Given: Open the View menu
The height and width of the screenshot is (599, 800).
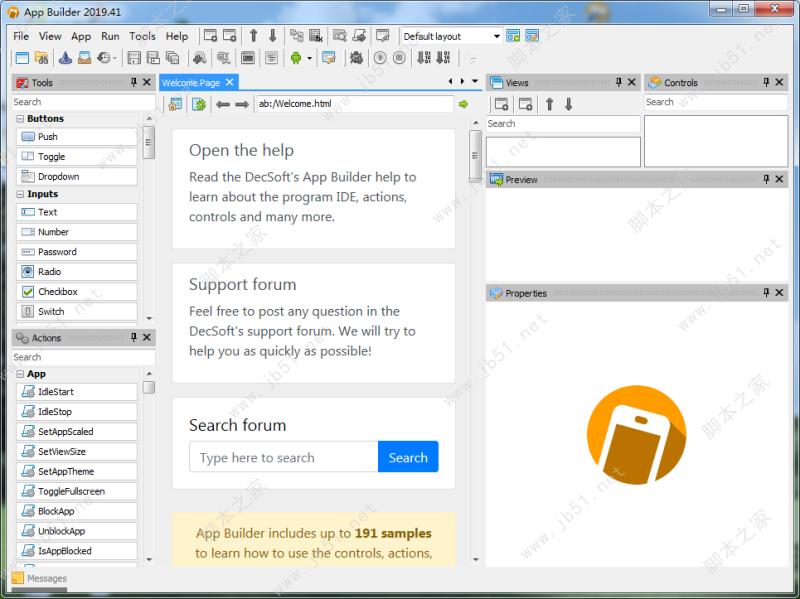Looking at the screenshot, I should [50, 36].
